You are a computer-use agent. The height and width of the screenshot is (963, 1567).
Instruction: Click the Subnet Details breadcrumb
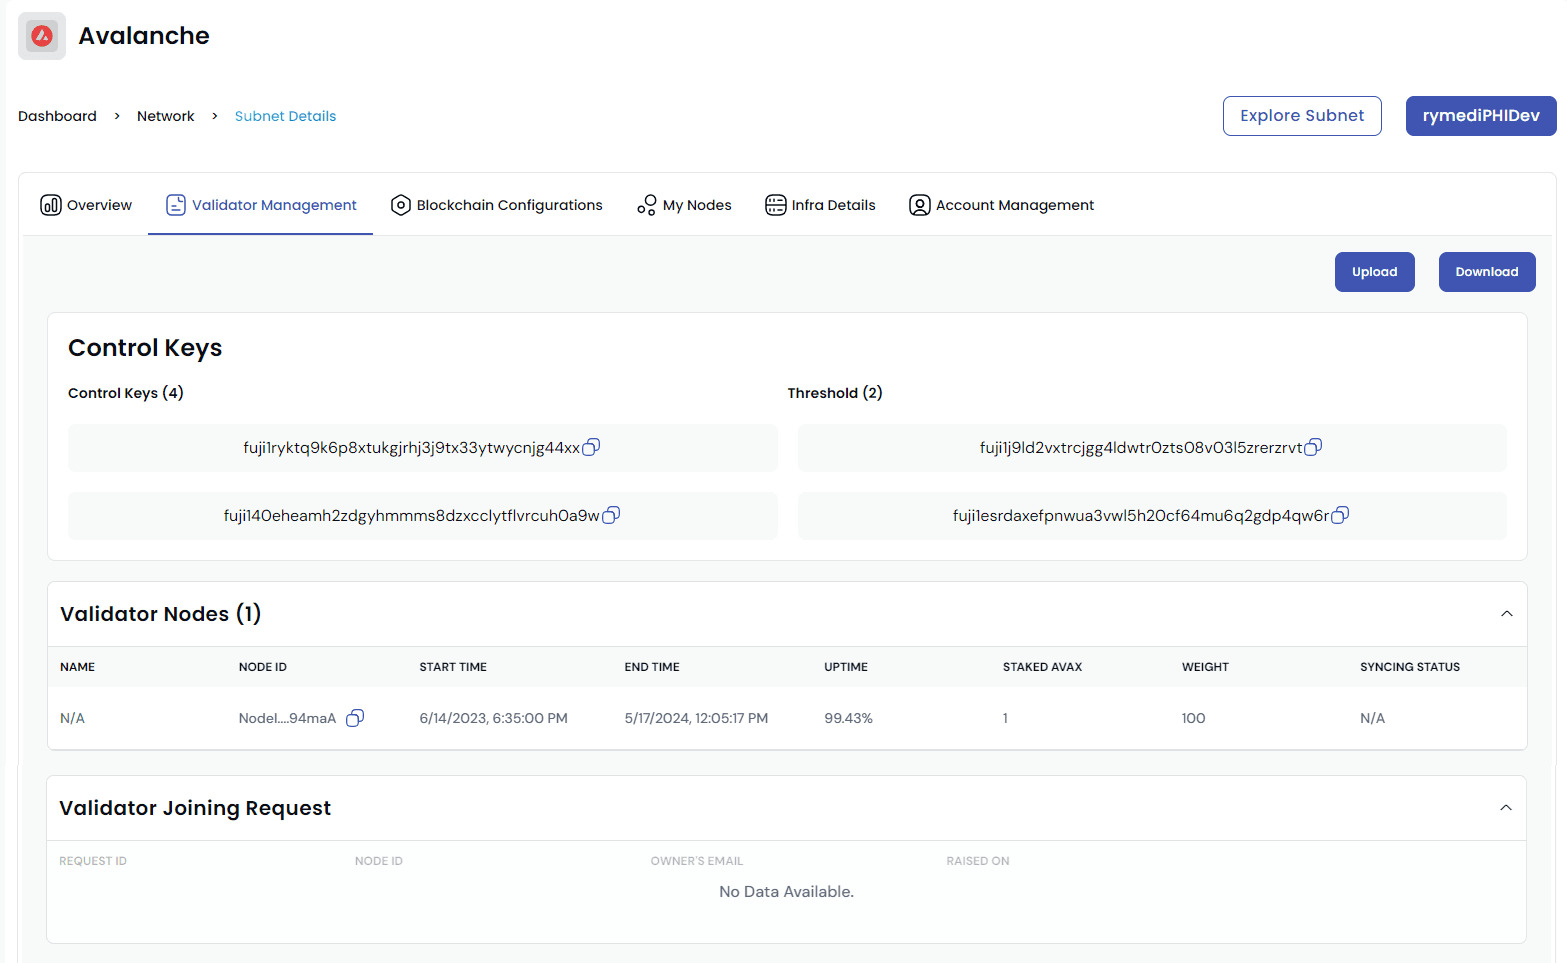(285, 116)
